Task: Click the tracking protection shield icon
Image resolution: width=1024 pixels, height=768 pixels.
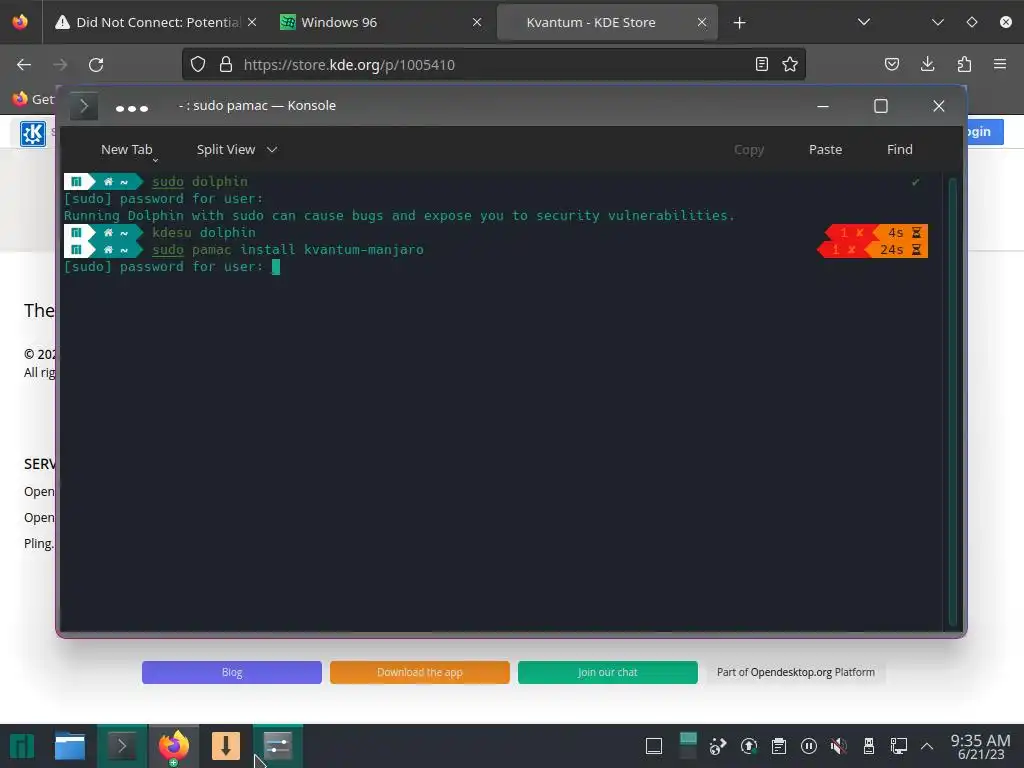Action: pyautogui.click(x=198, y=64)
